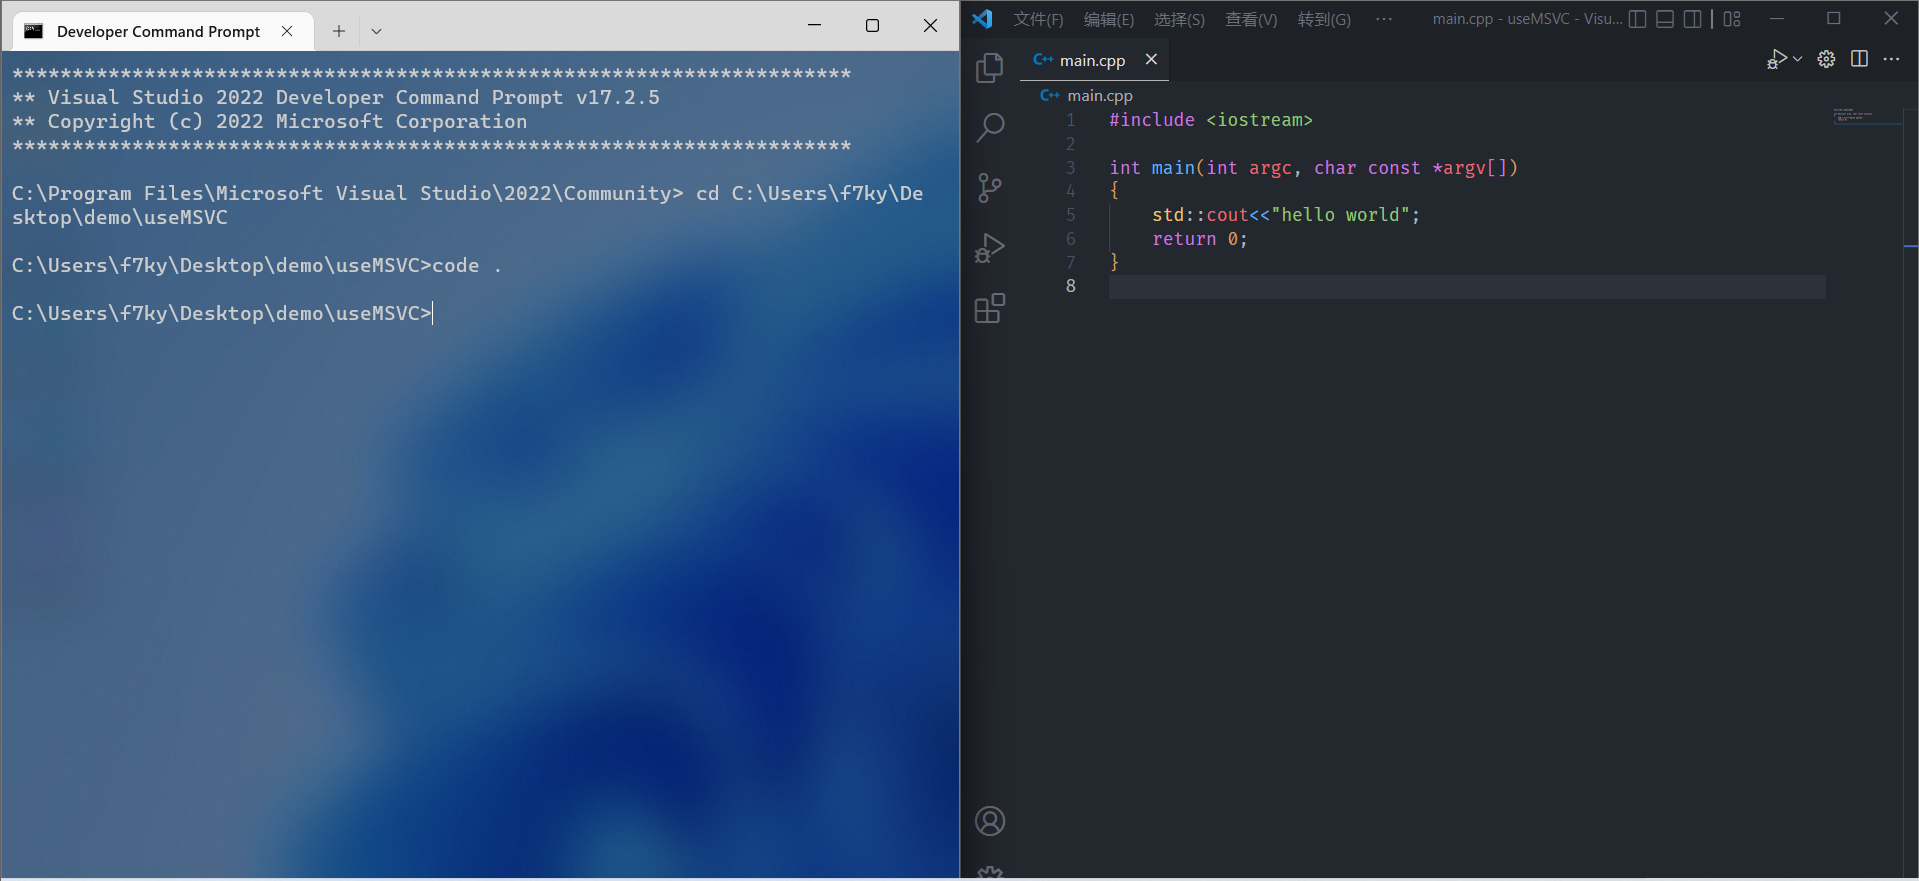Open the Customize Layout control
Viewport: 1919px width, 881px height.
1732,19
